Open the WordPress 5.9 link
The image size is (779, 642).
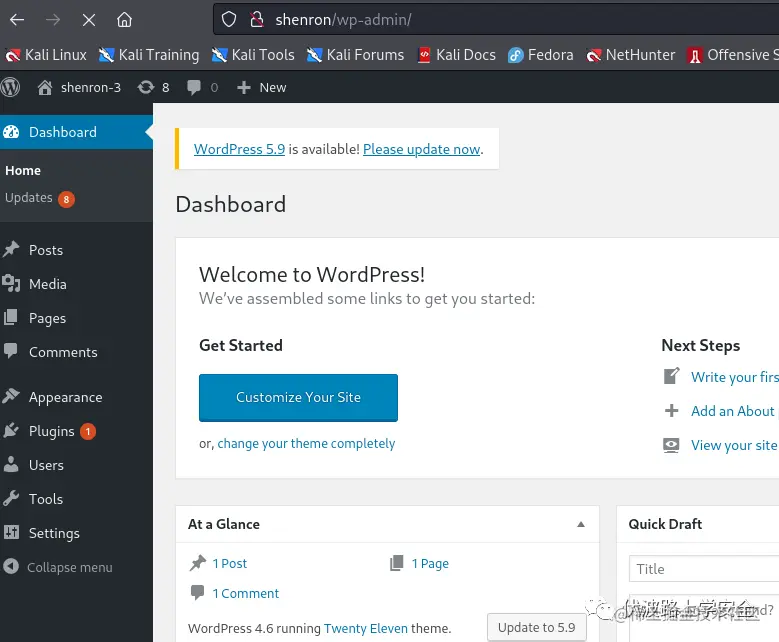pyautogui.click(x=239, y=149)
